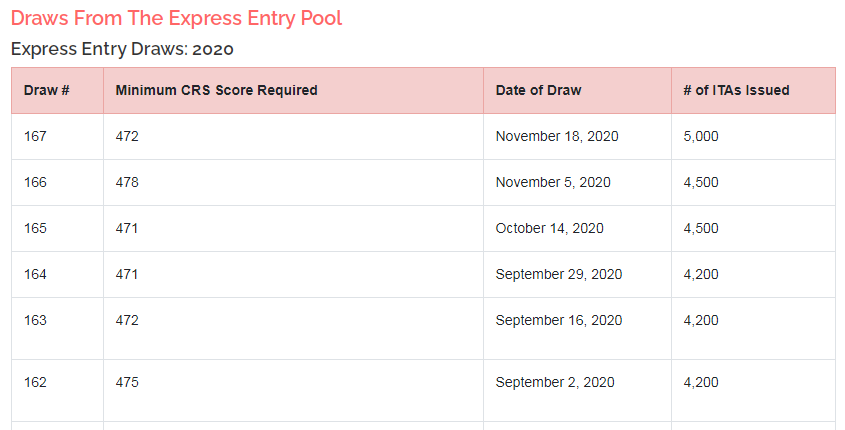This screenshot has width=845, height=430.
Task: Select draw number 167 cell
Action: tap(35, 136)
